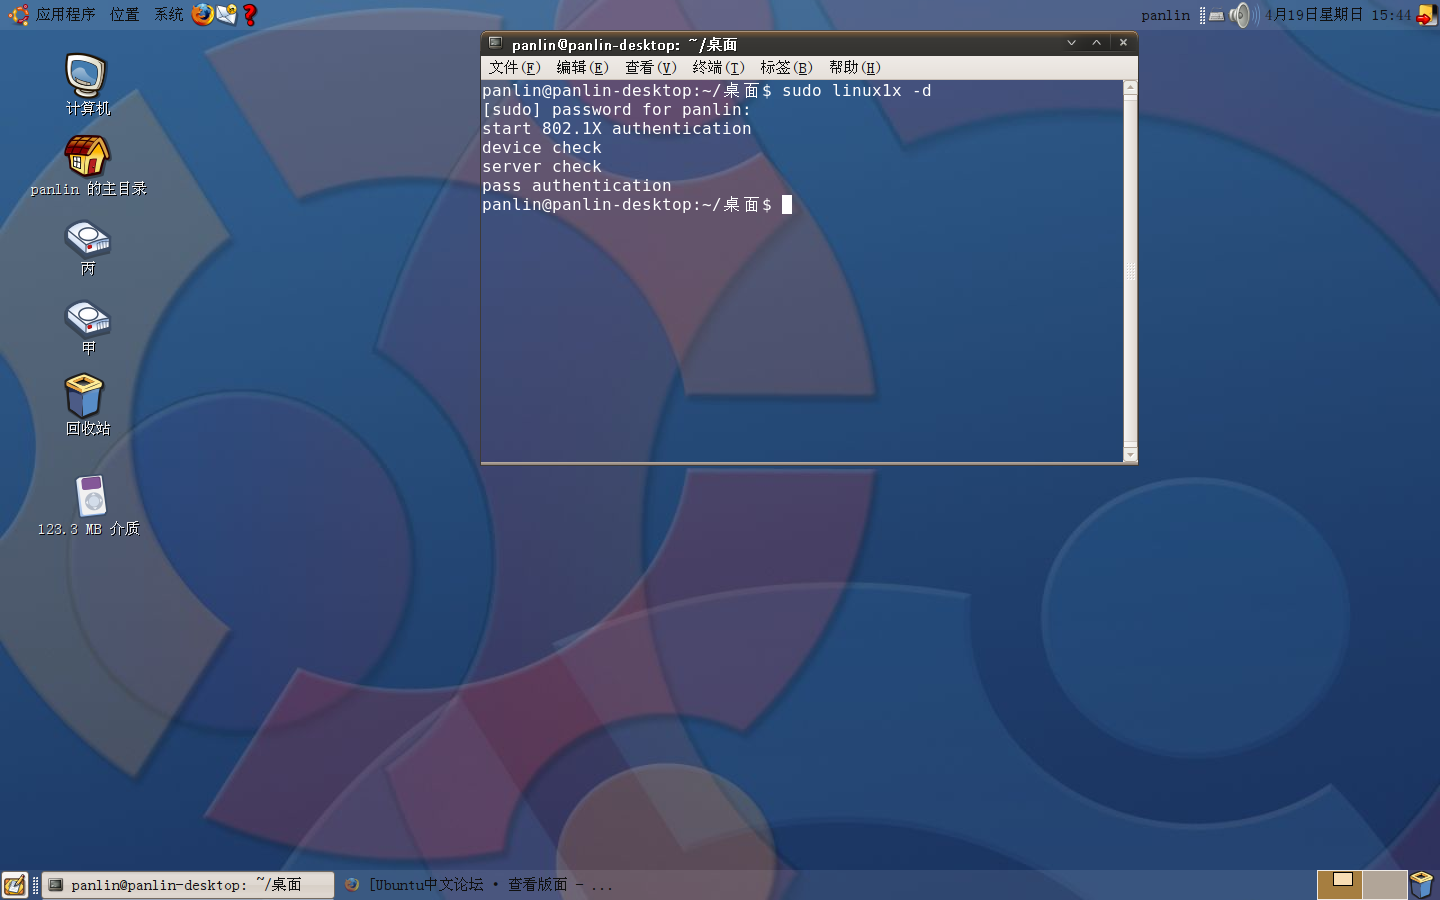Viewport: 1440px width, 900px height.
Task: Open terminal Tabs (标签) menu
Action: (x=786, y=67)
